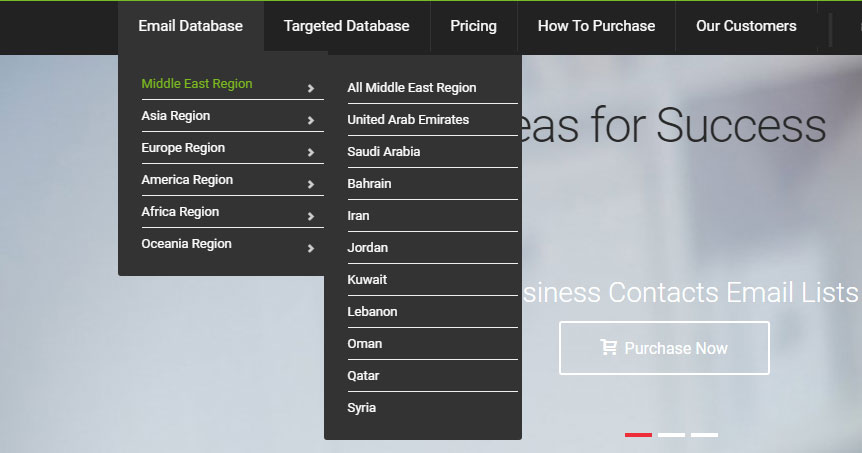Expand the Middle East Region arrow
Screen dimensions: 862x453
[311, 88]
